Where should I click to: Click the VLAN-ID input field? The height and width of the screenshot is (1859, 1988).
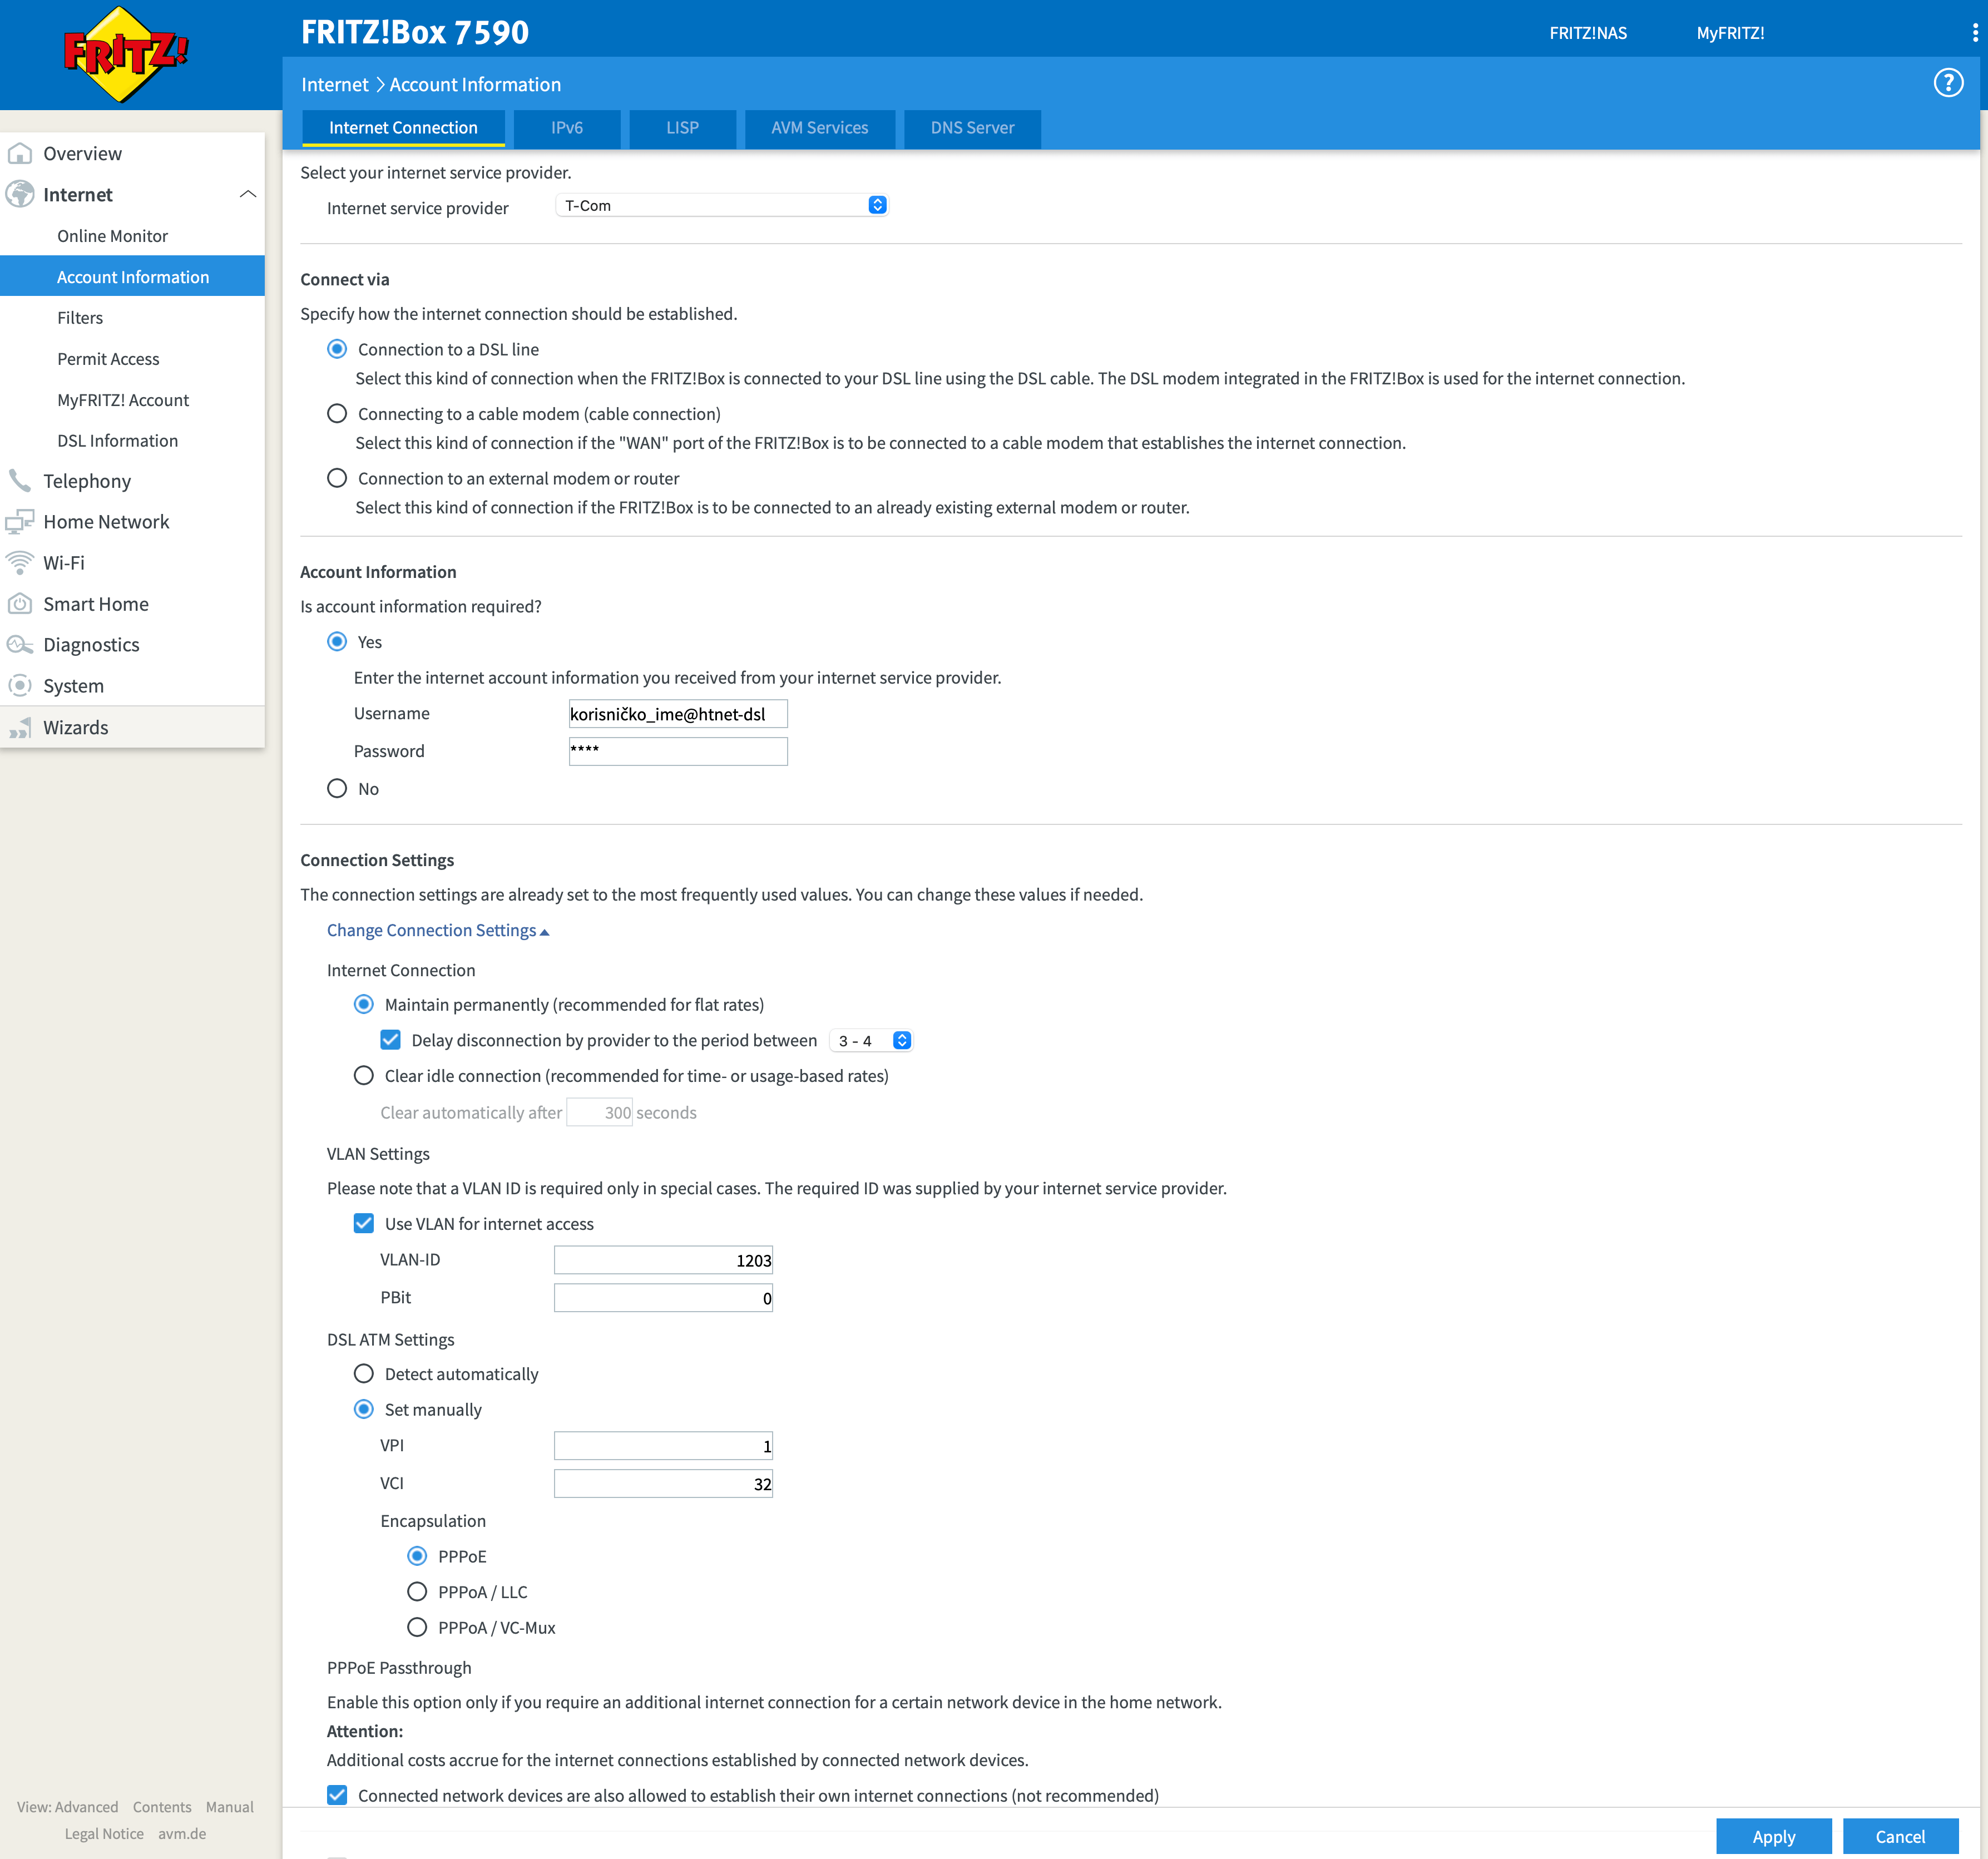click(x=663, y=1260)
